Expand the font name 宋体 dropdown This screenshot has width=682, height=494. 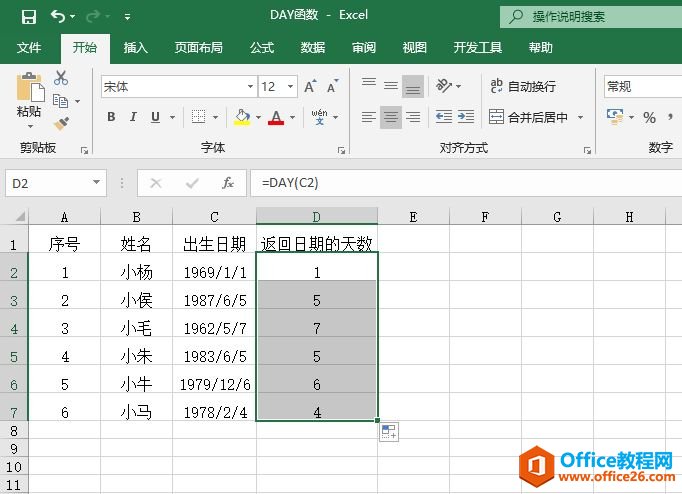[248, 87]
